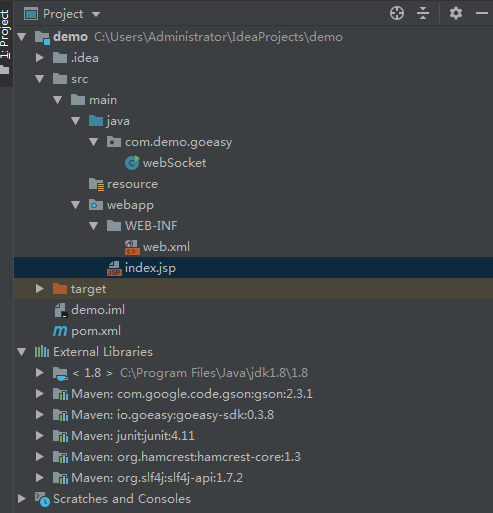Expand the goeasy-sdk Maven library arrow
Image resolution: width=493 pixels, height=513 pixels.
pos(40,415)
